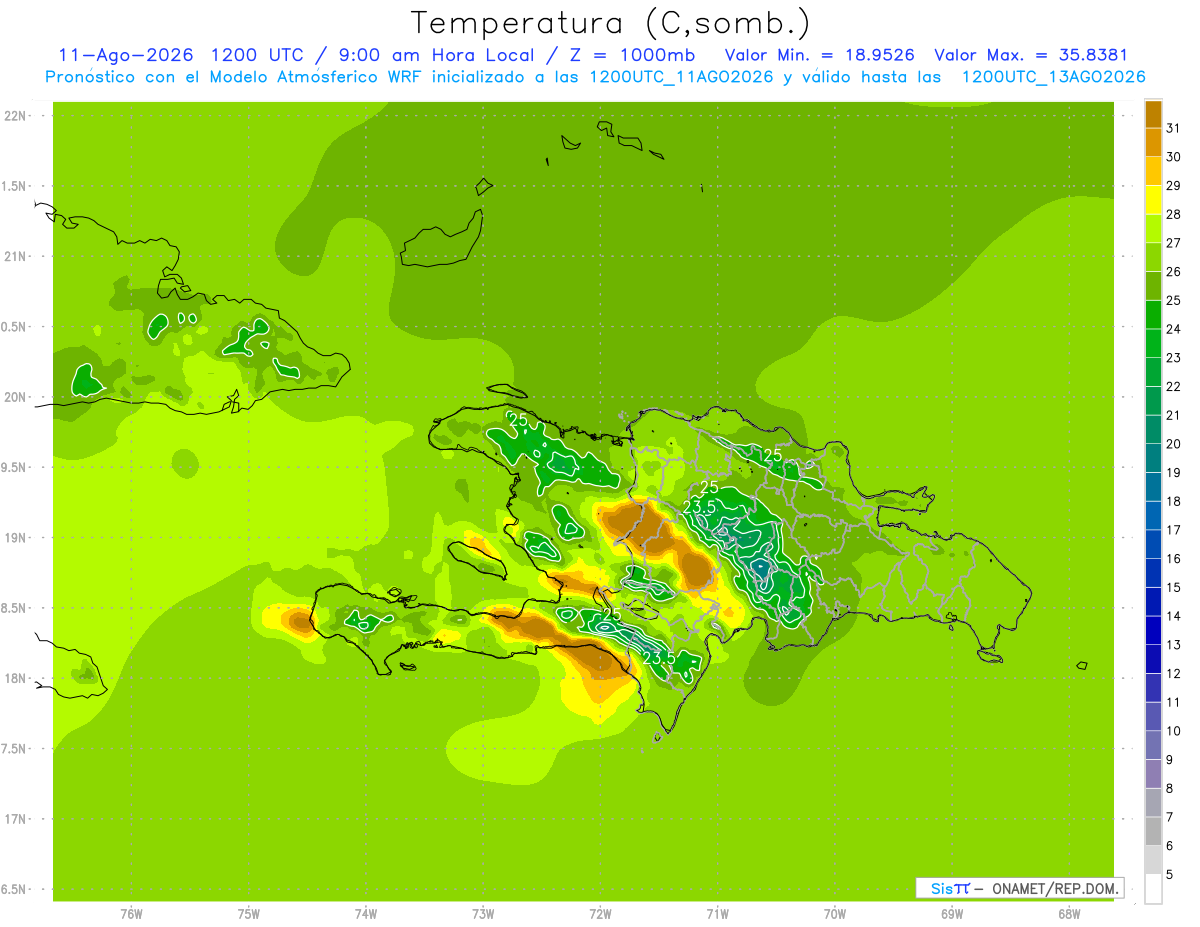This screenshot has width=1200, height=927.
Task: Pick the topmost dark orange swatch above 31
Action: click(x=1153, y=114)
